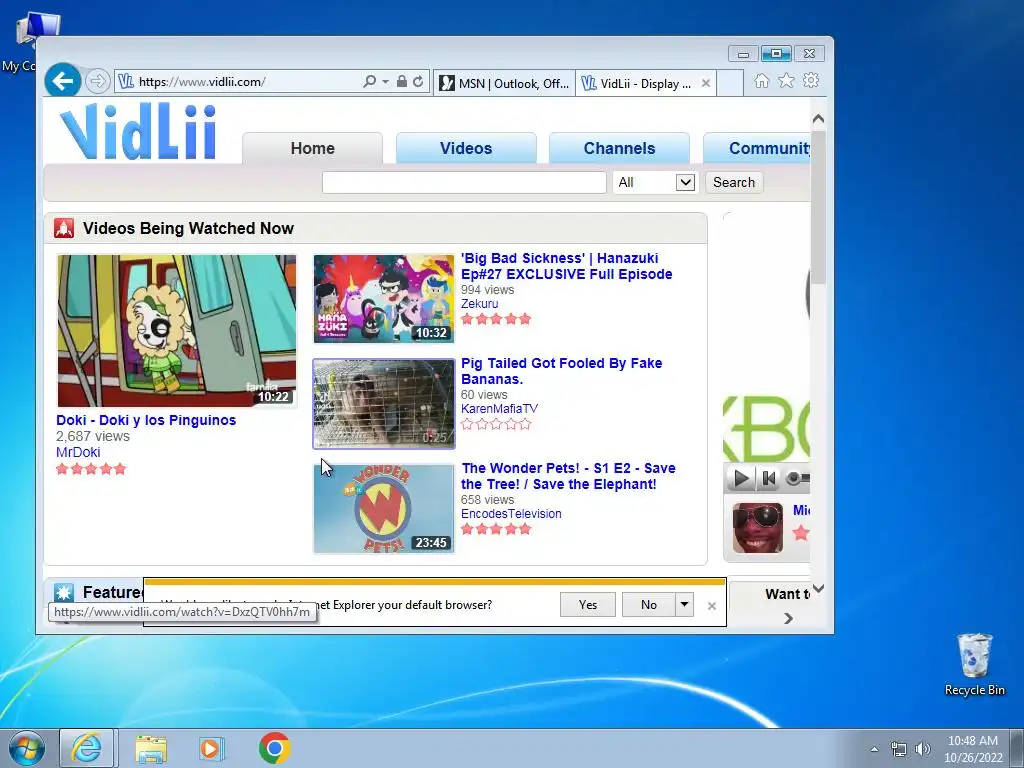This screenshot has height=768, width=1024.
Task: Open File Explorer from the taskbar
Action: point(151,748)
